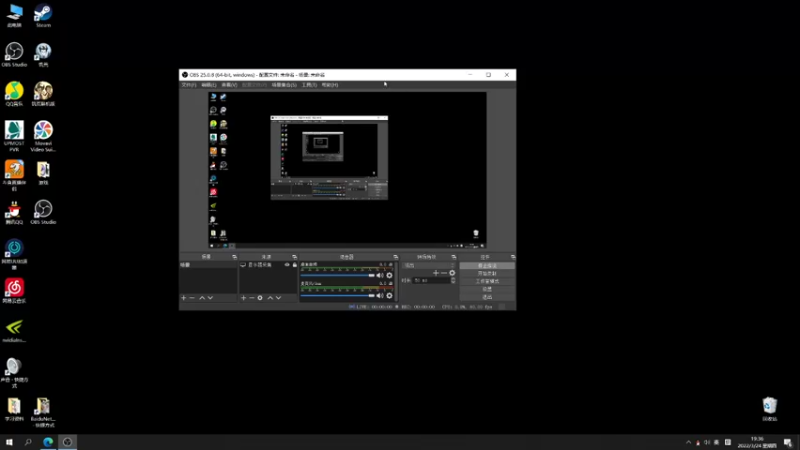Open Settings button in Controls panel
Screen dimensions: 800x450
(487, 289)
